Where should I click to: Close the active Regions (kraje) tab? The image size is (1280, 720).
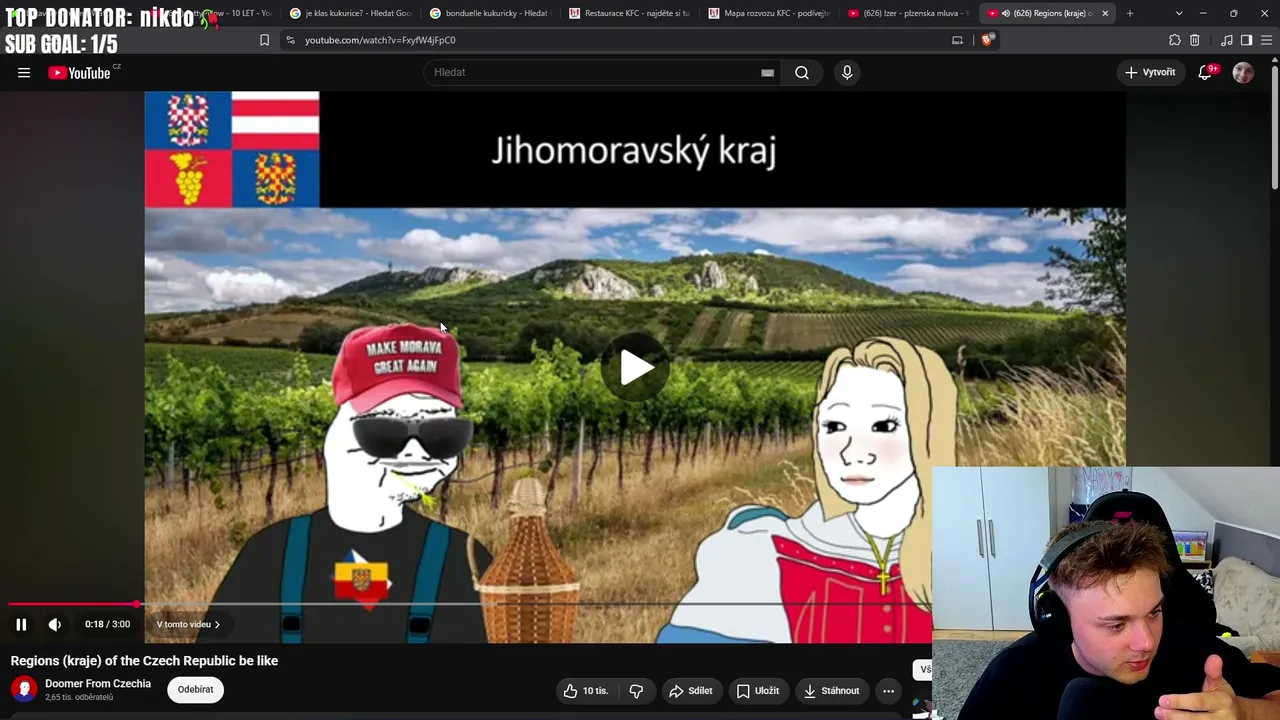coord(1105,13)
